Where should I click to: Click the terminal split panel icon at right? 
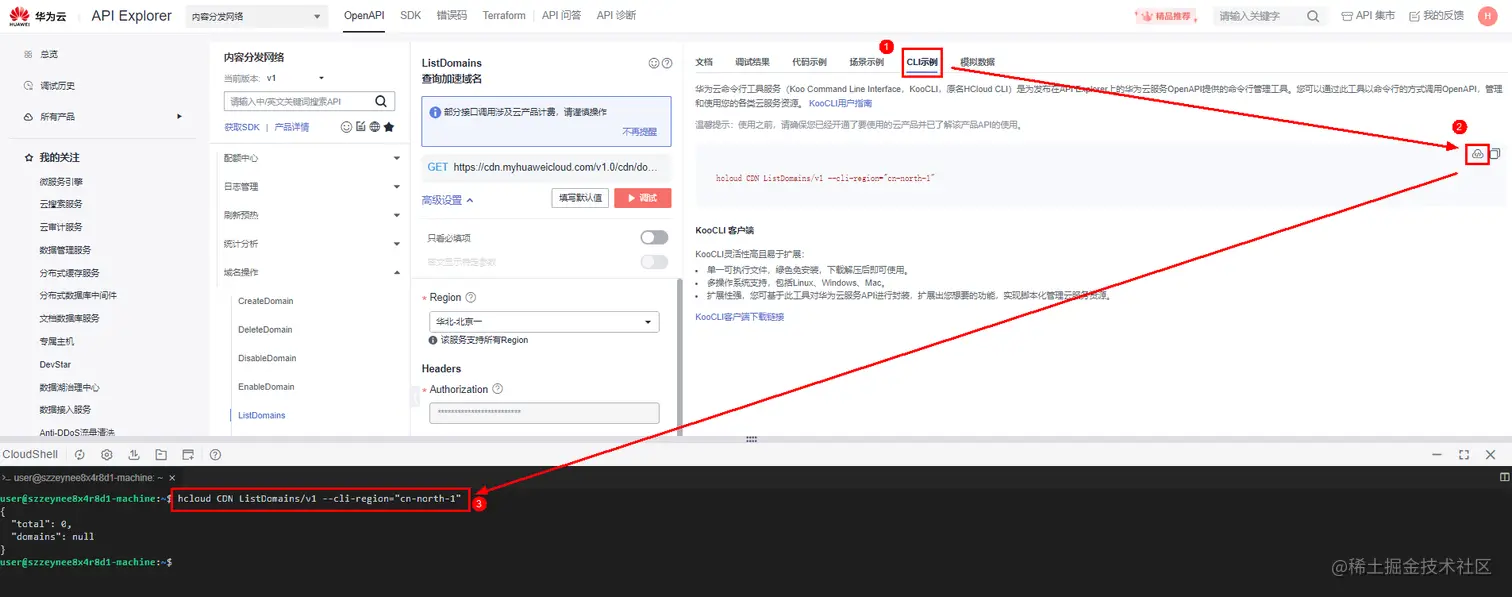pyautogui.click(x=1505, y=478)
